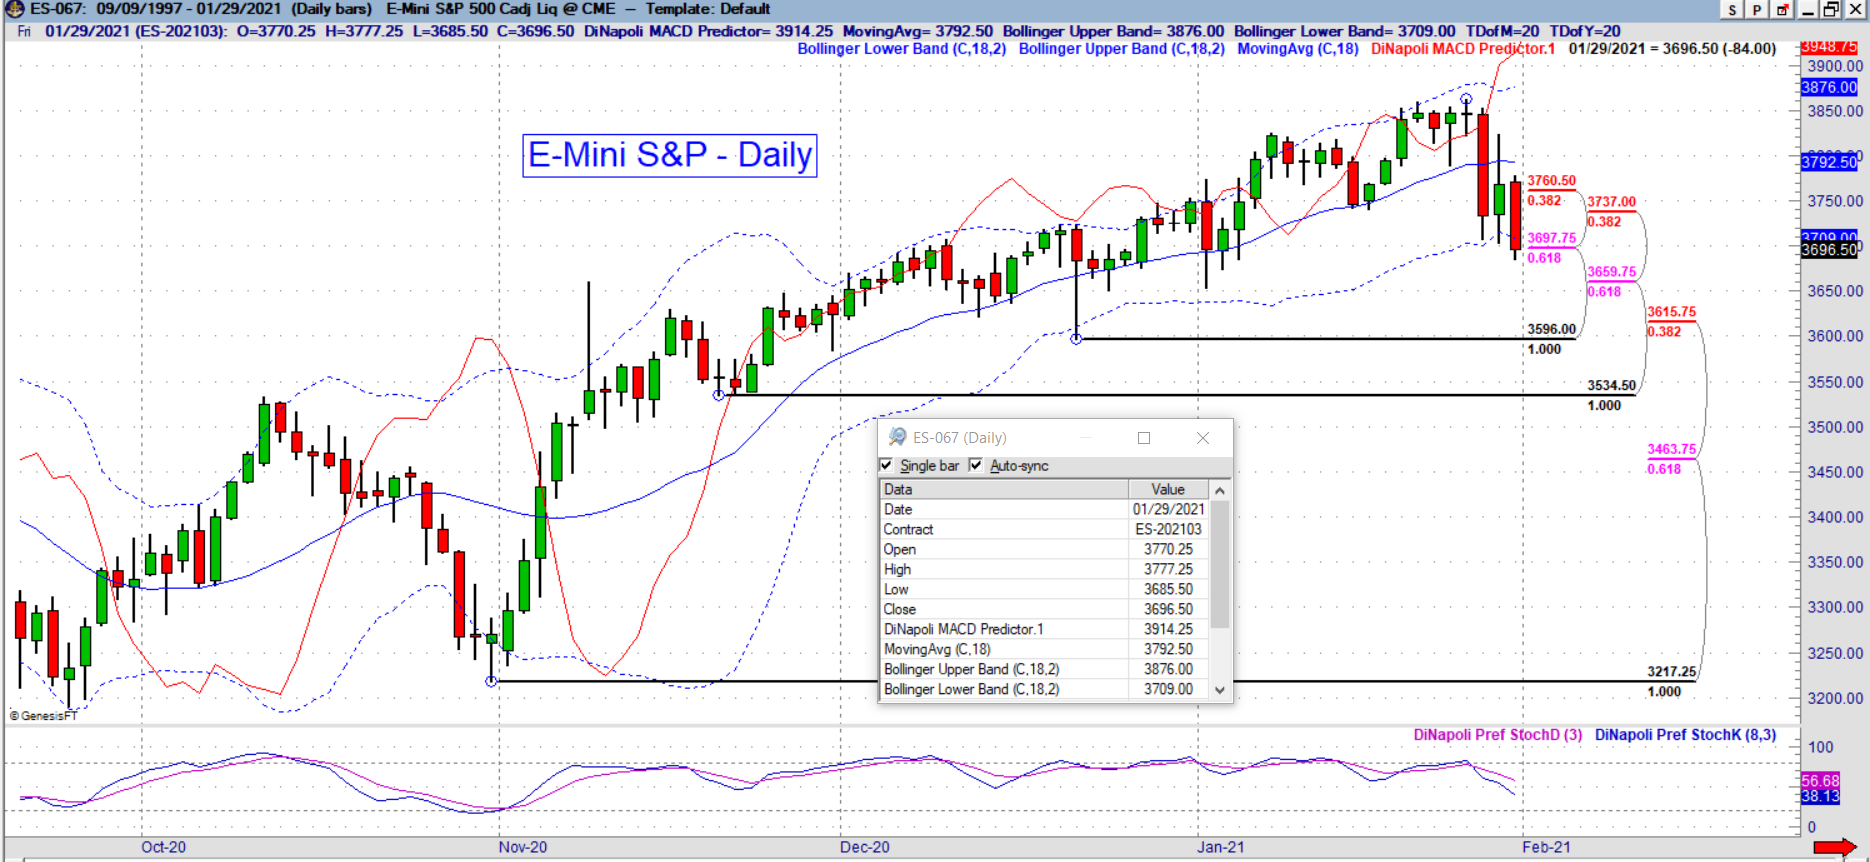Click the S button in title bar
The width and height of the screenshot is (1870, 862).
point(1733,10)
